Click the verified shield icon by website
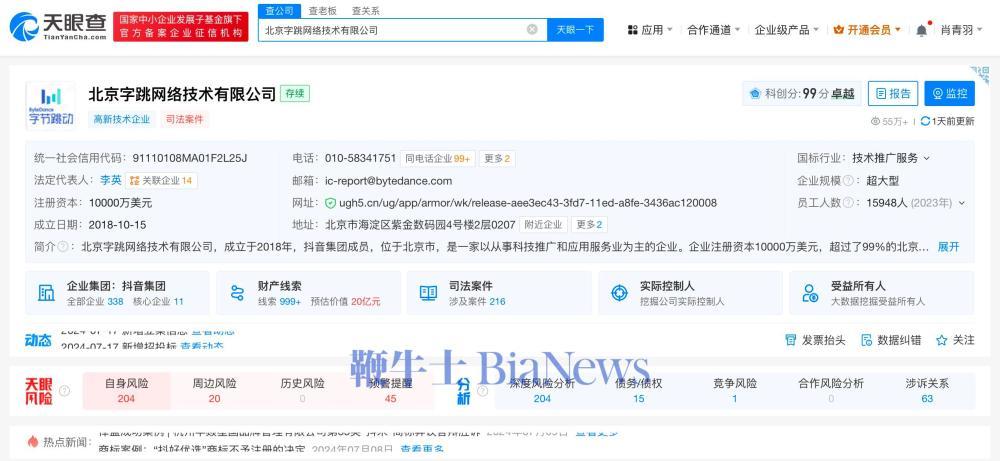 click(330, 203)
